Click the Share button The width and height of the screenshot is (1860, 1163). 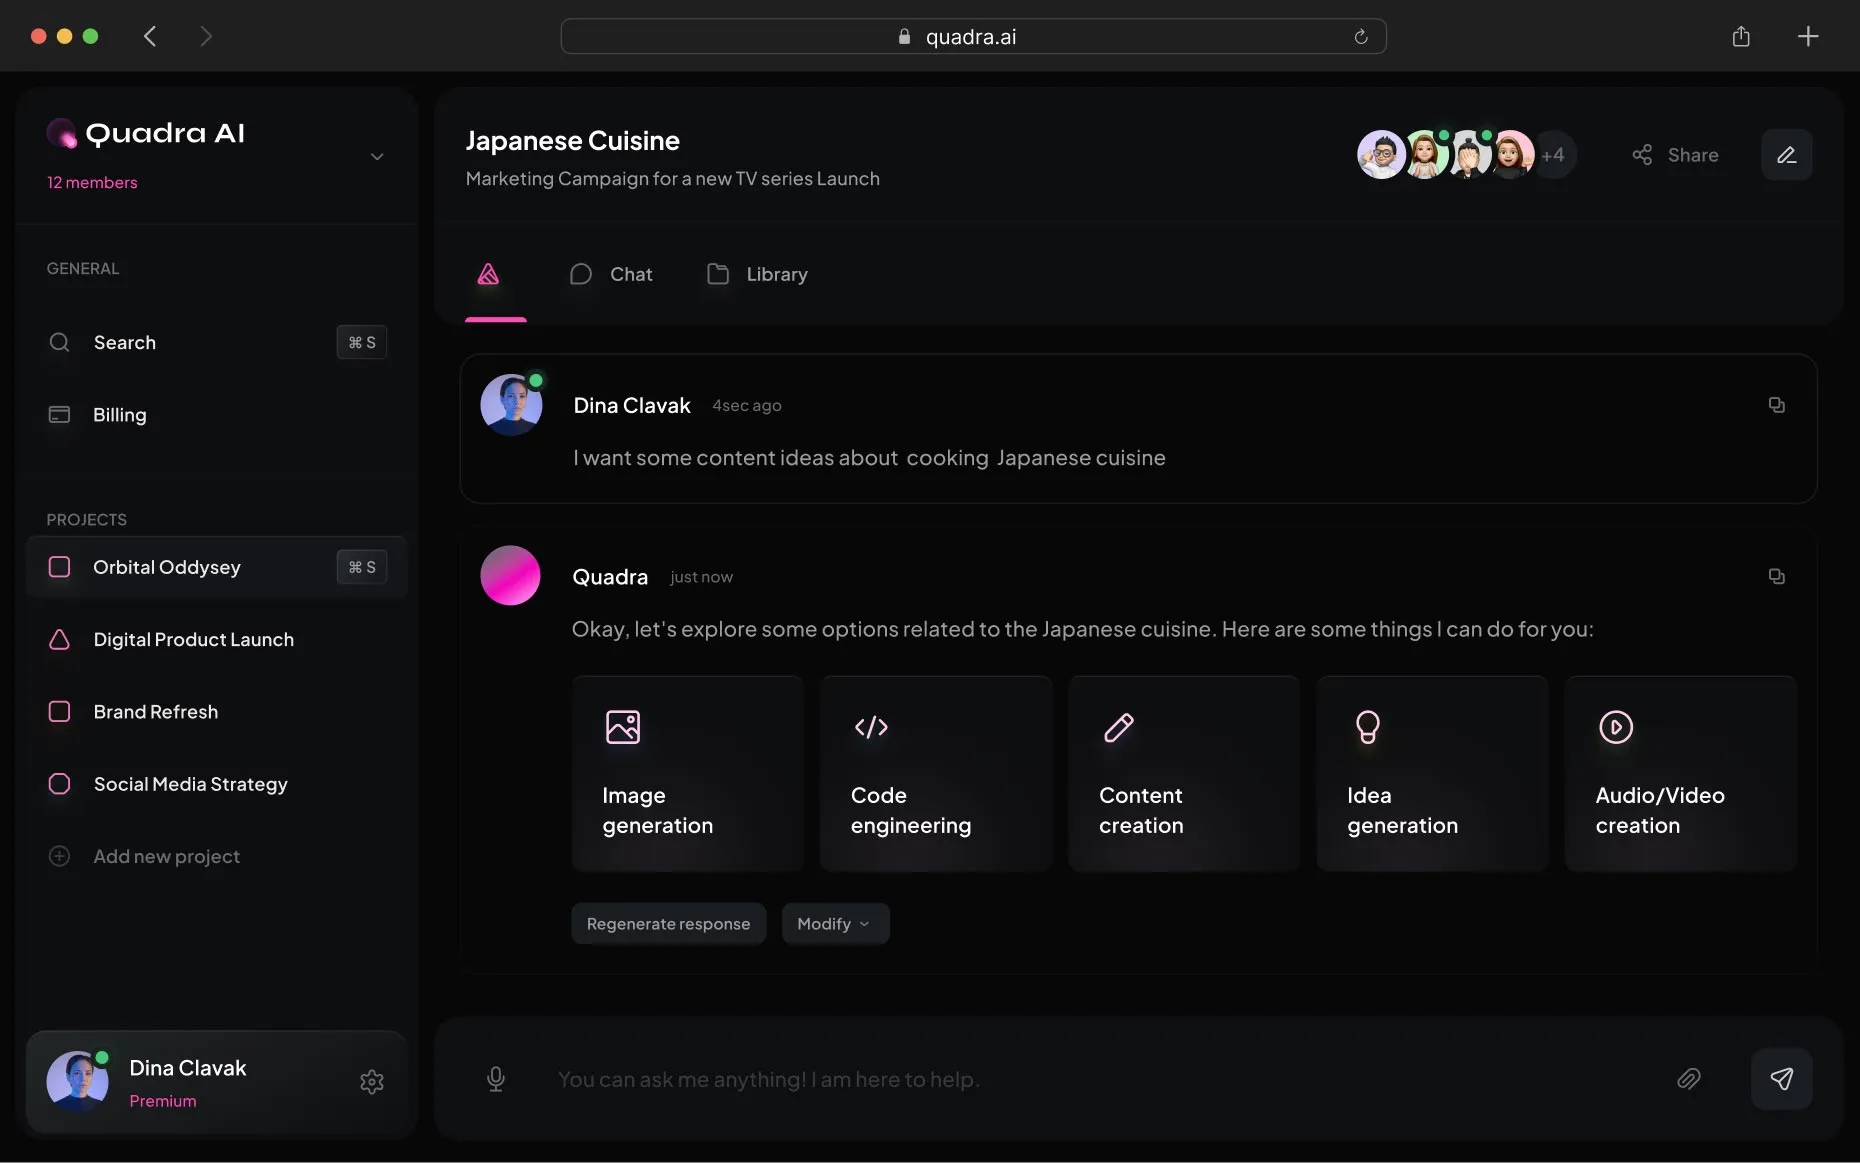(1676, 154)
